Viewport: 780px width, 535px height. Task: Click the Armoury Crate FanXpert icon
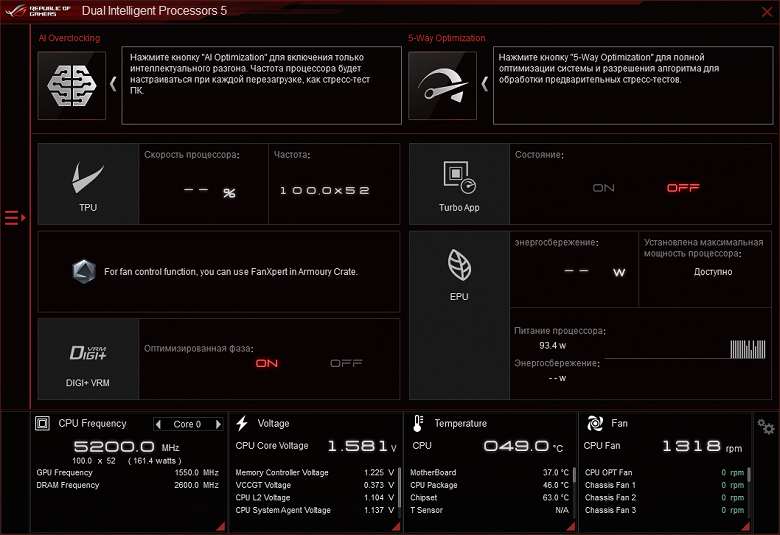[x=84, y=272]
